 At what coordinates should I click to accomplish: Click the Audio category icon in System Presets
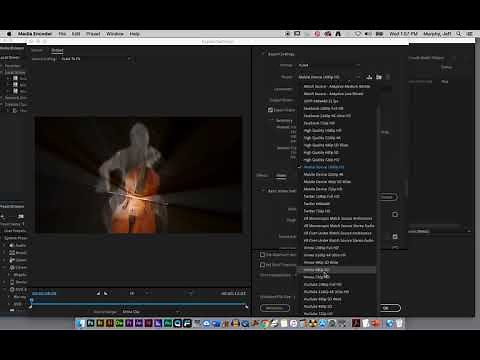(12, 245)
